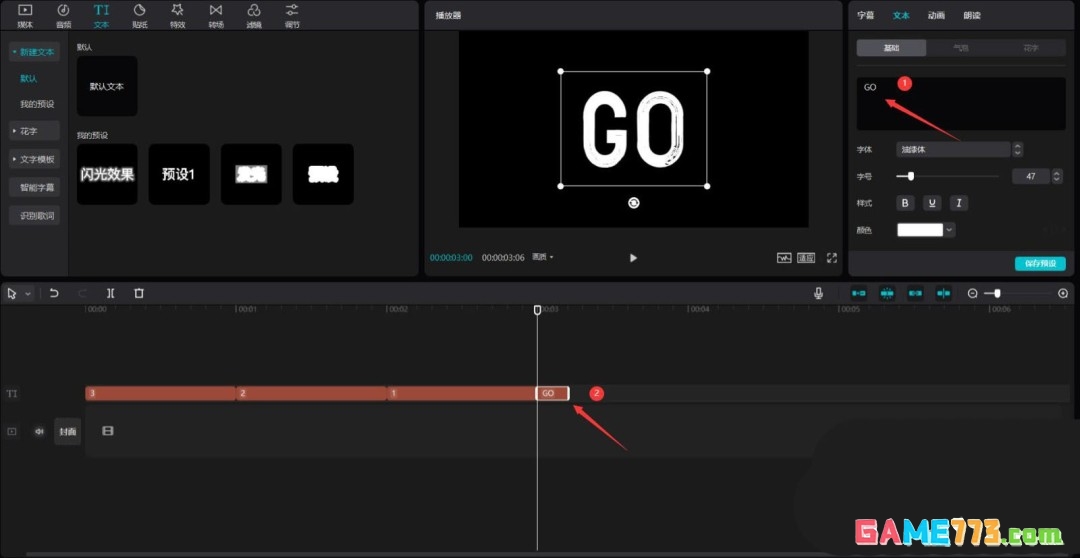
Task: Toggle bold style for the text
Action: tap(905, 203)
